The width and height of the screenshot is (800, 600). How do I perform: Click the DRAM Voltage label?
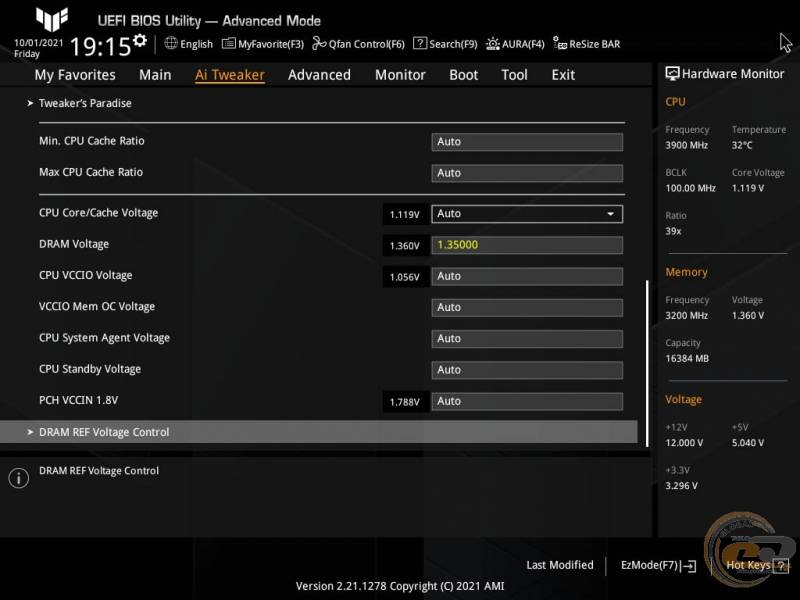[74, 244]
